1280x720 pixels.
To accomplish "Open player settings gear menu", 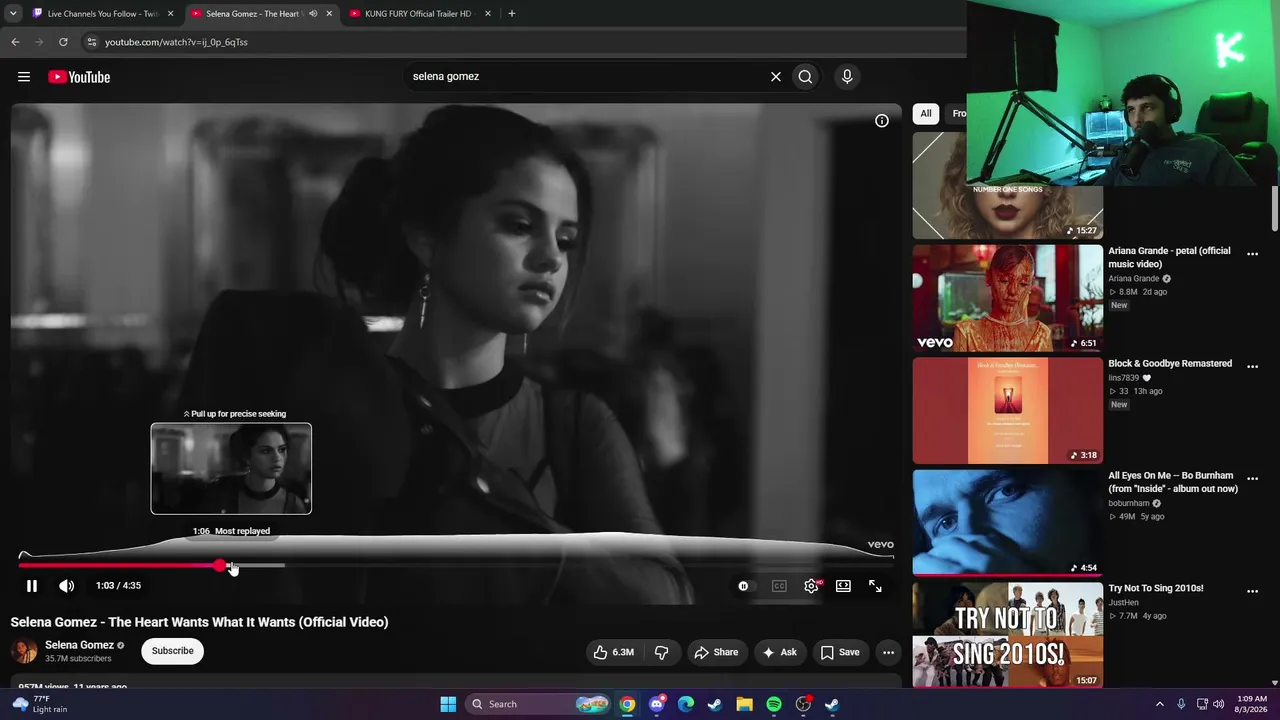I will tap(811, 586).
